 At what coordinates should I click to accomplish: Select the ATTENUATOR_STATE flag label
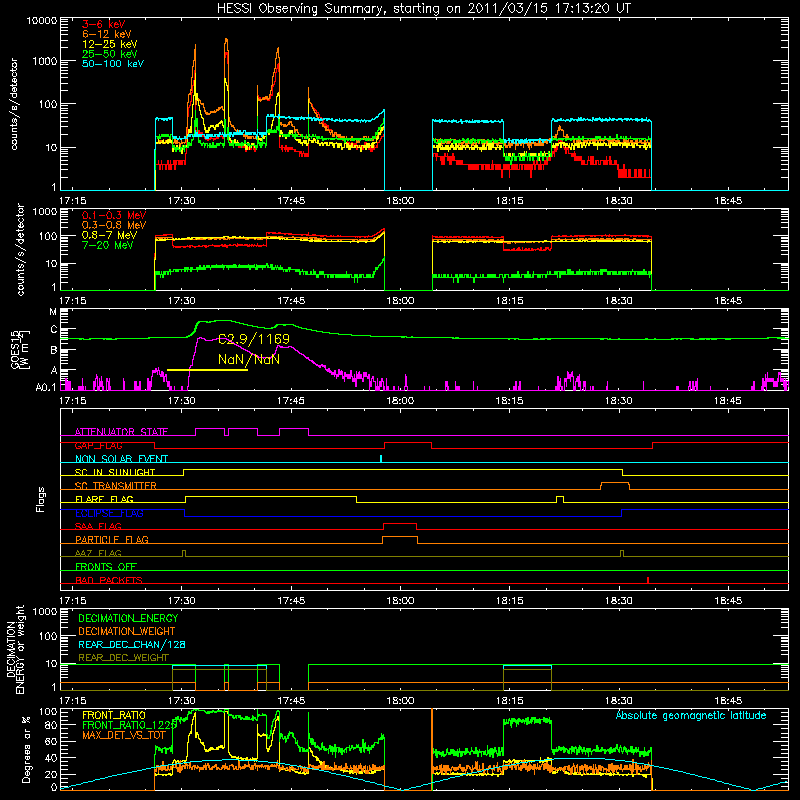click(121, 432)
